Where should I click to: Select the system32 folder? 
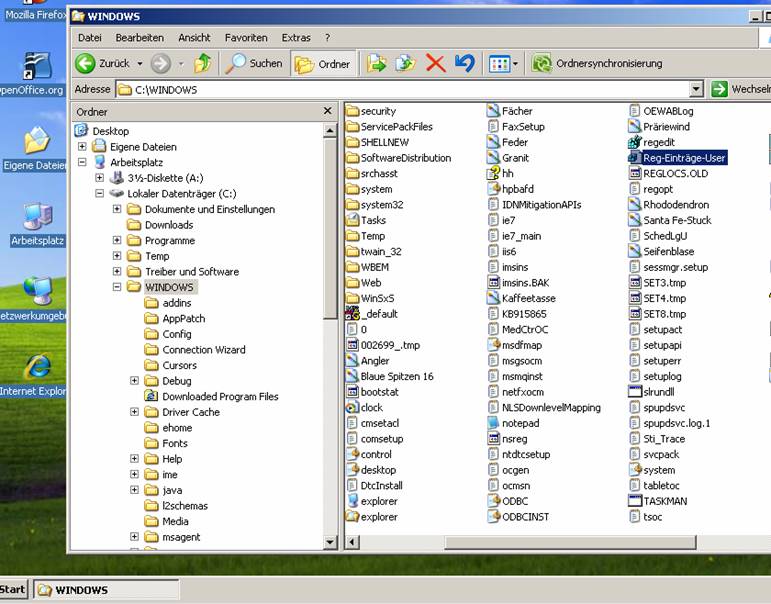click(375, 205)
